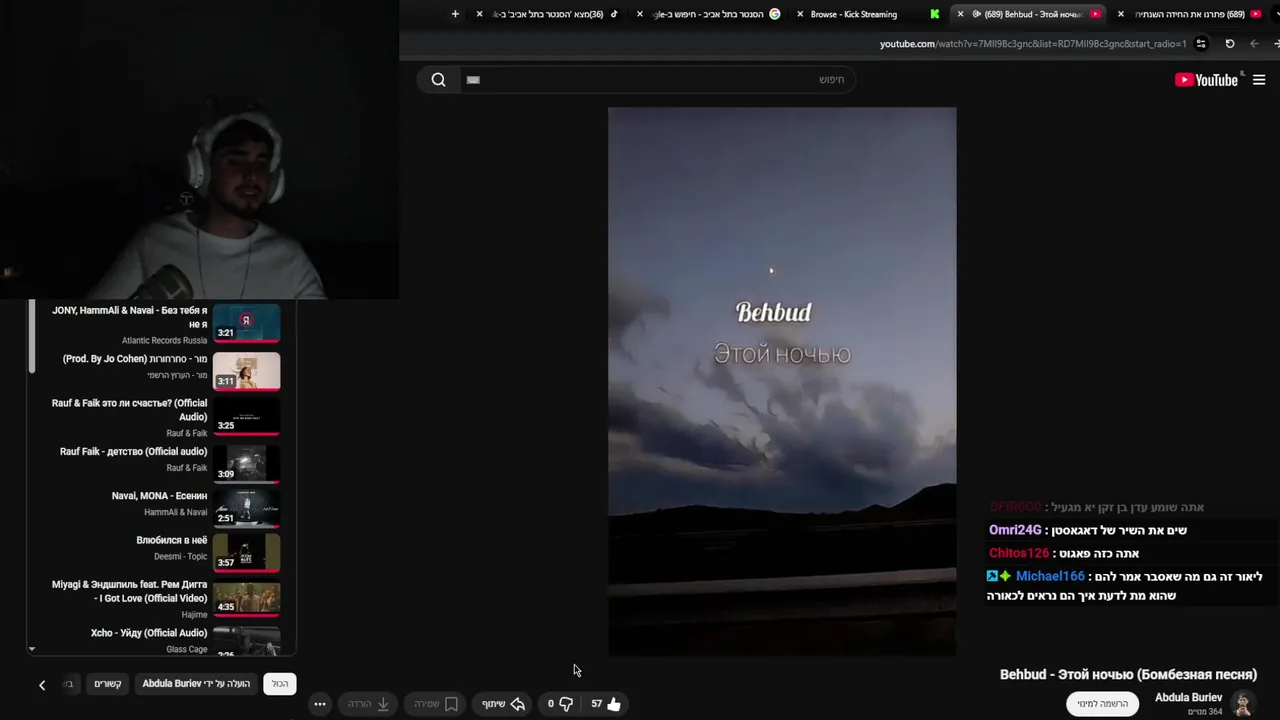This screenshot has width=1280, height=720.
Task: Click the search magnifier button
Action: tap(438, 80)
